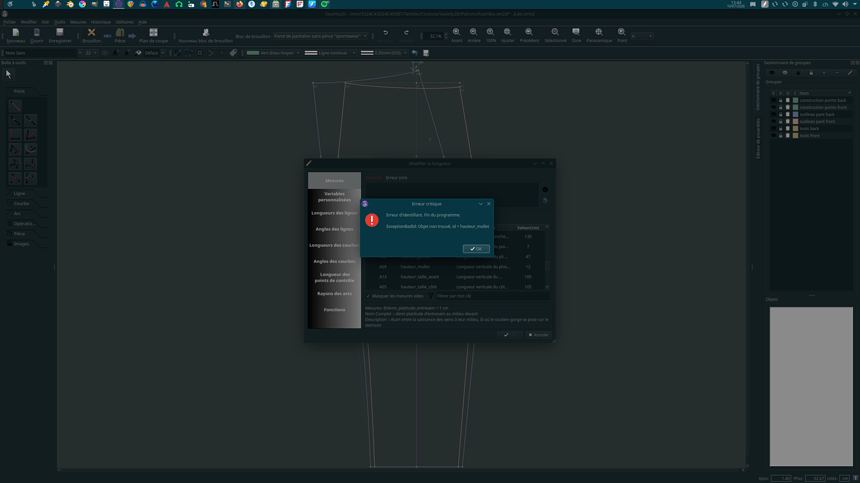Screen dimensions: 860x483
Task: Click the Ouvrir toolbar icon
Action: pyautogui.click(x=37, y=36)
